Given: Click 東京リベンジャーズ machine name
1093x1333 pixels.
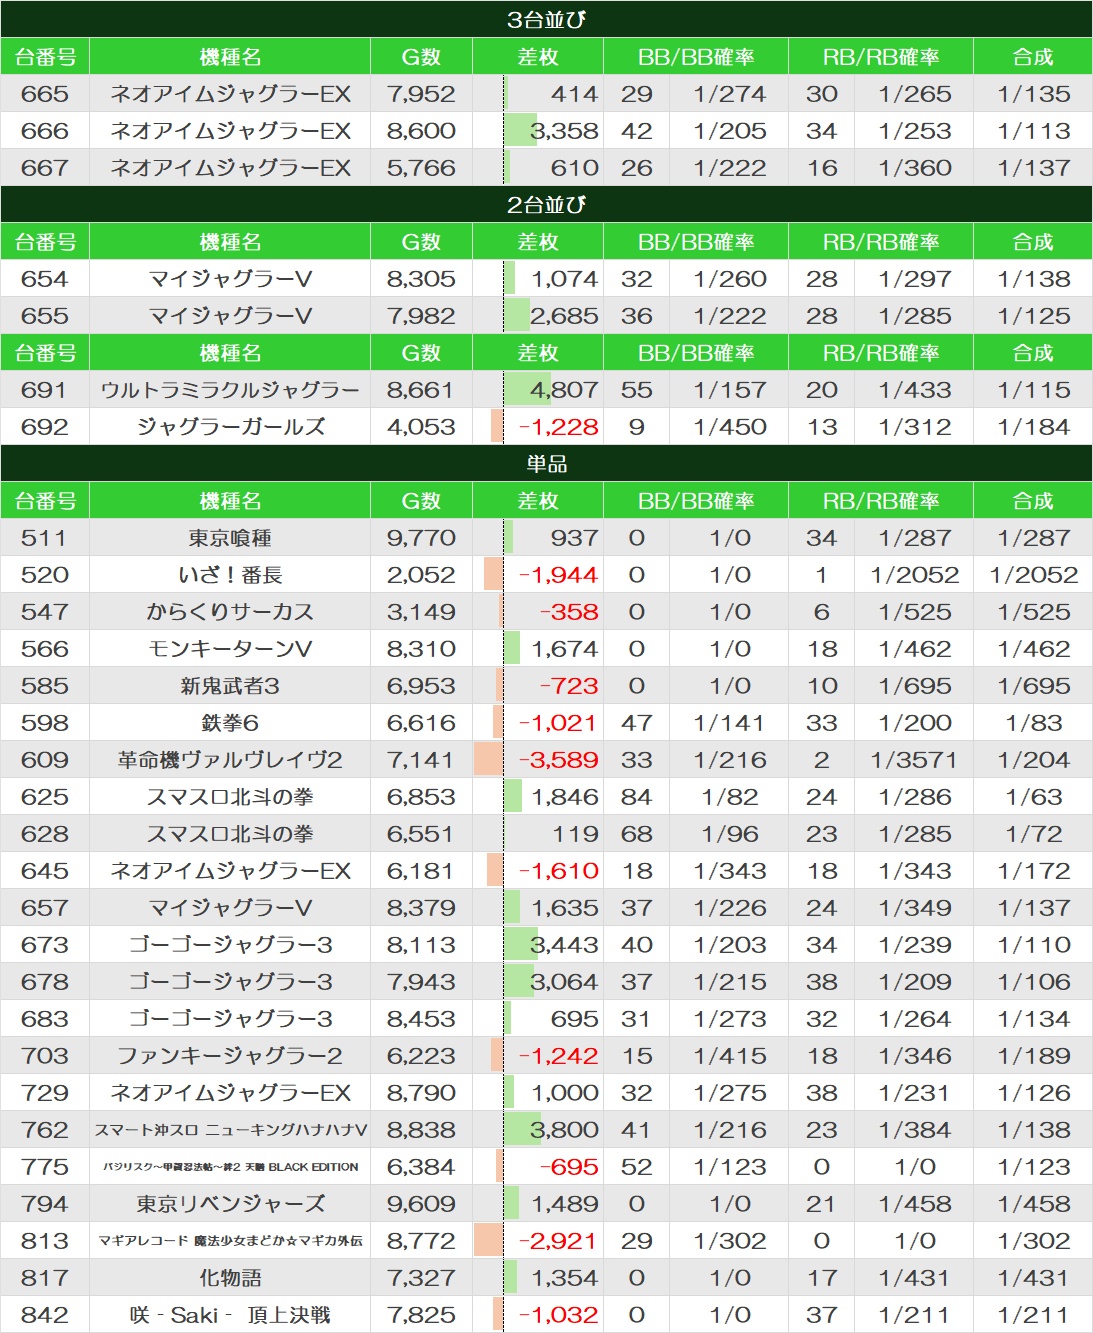Looking at the screenshot, I should pos(230,1204).
